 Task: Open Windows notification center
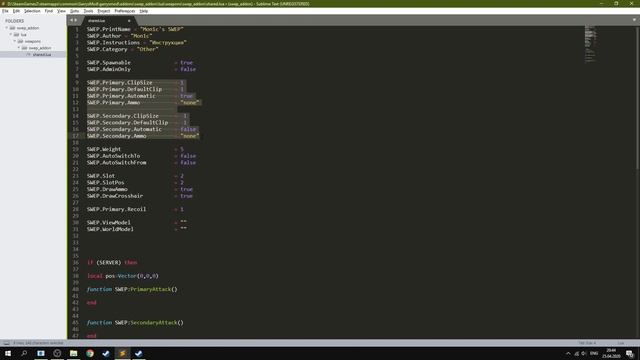[629, 353]
